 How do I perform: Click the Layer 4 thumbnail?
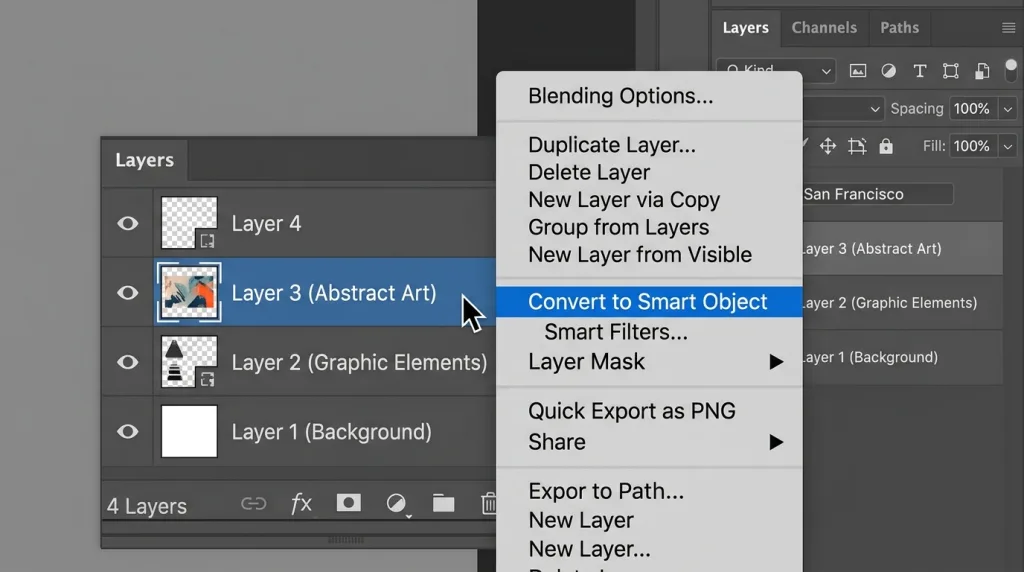tap(189, 223)
